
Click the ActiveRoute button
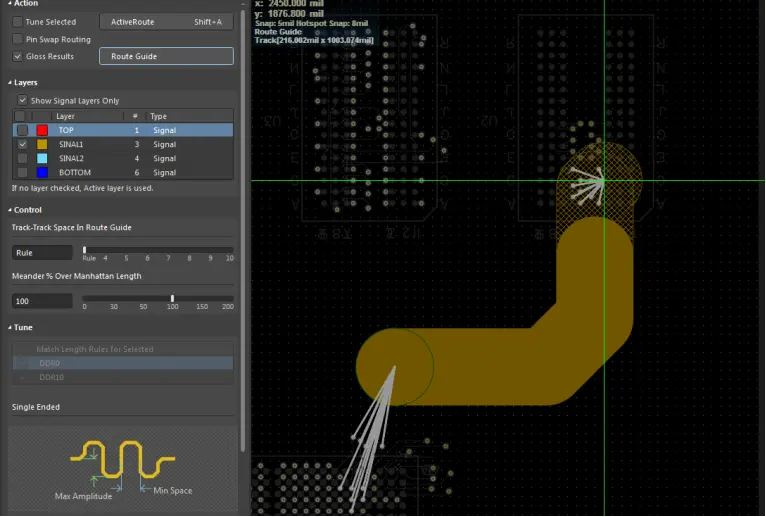click(x=166, y=22)
